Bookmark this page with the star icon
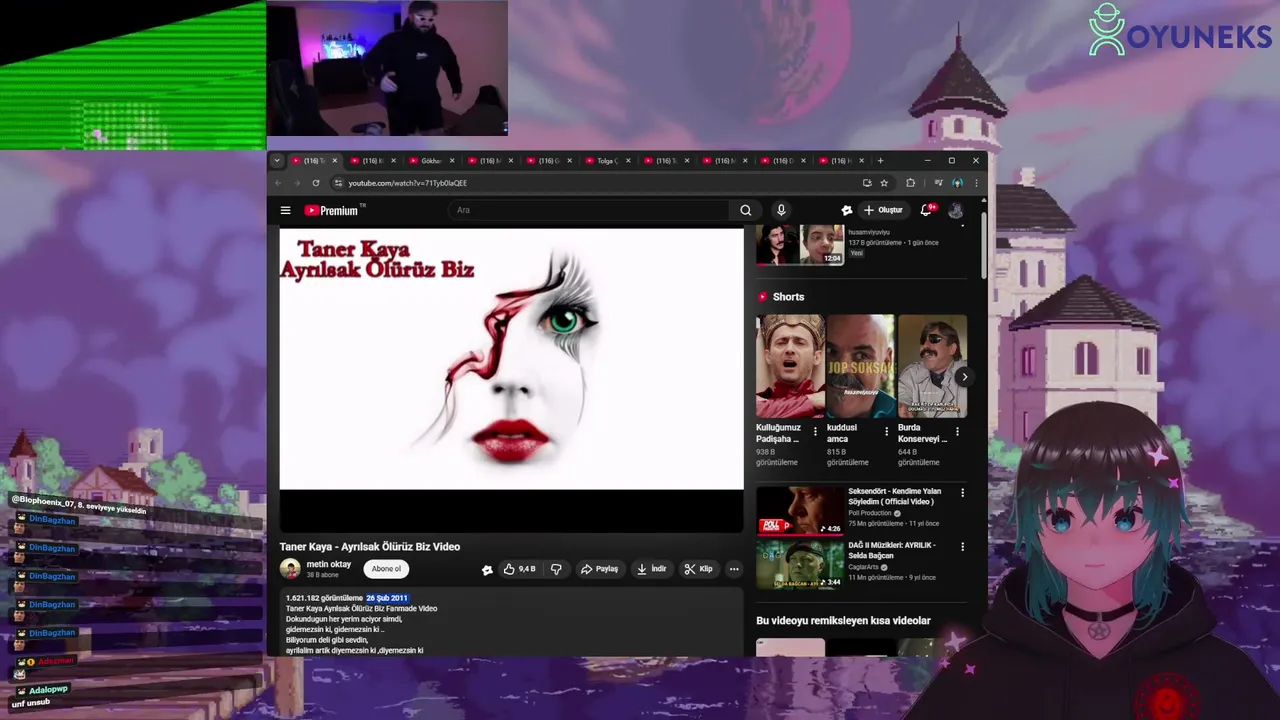Screen dimensions: 1280x720 (884, 183)
